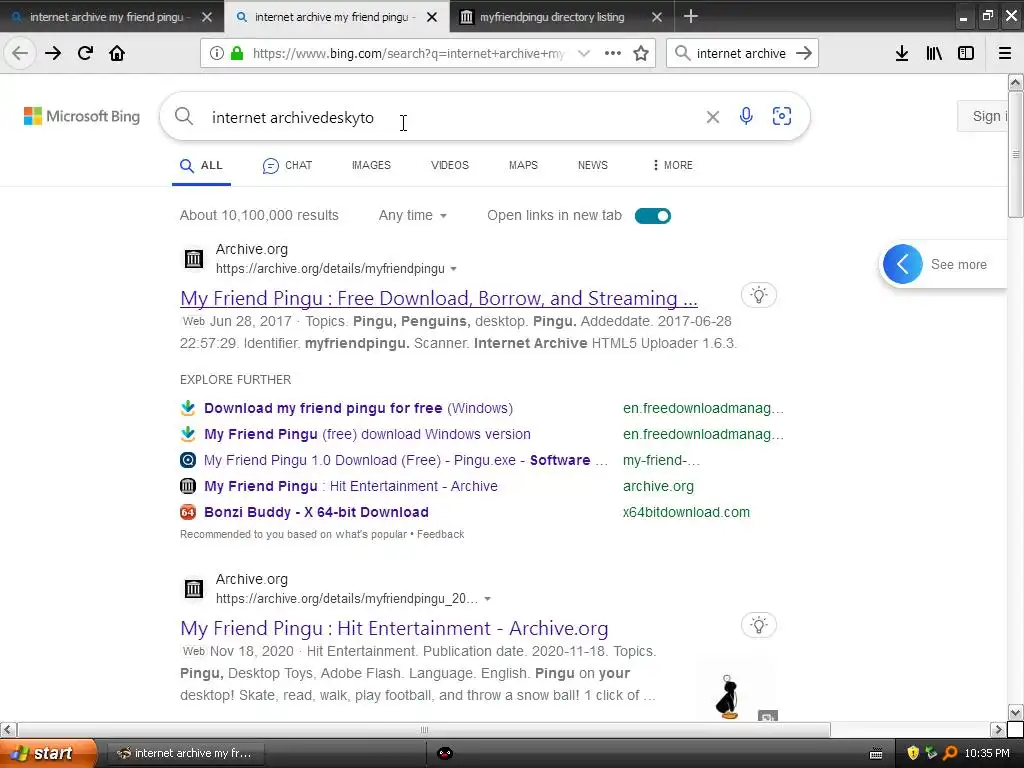Open My Friend Pingu : Hit Entertainment - Archive link

point(351,487)
